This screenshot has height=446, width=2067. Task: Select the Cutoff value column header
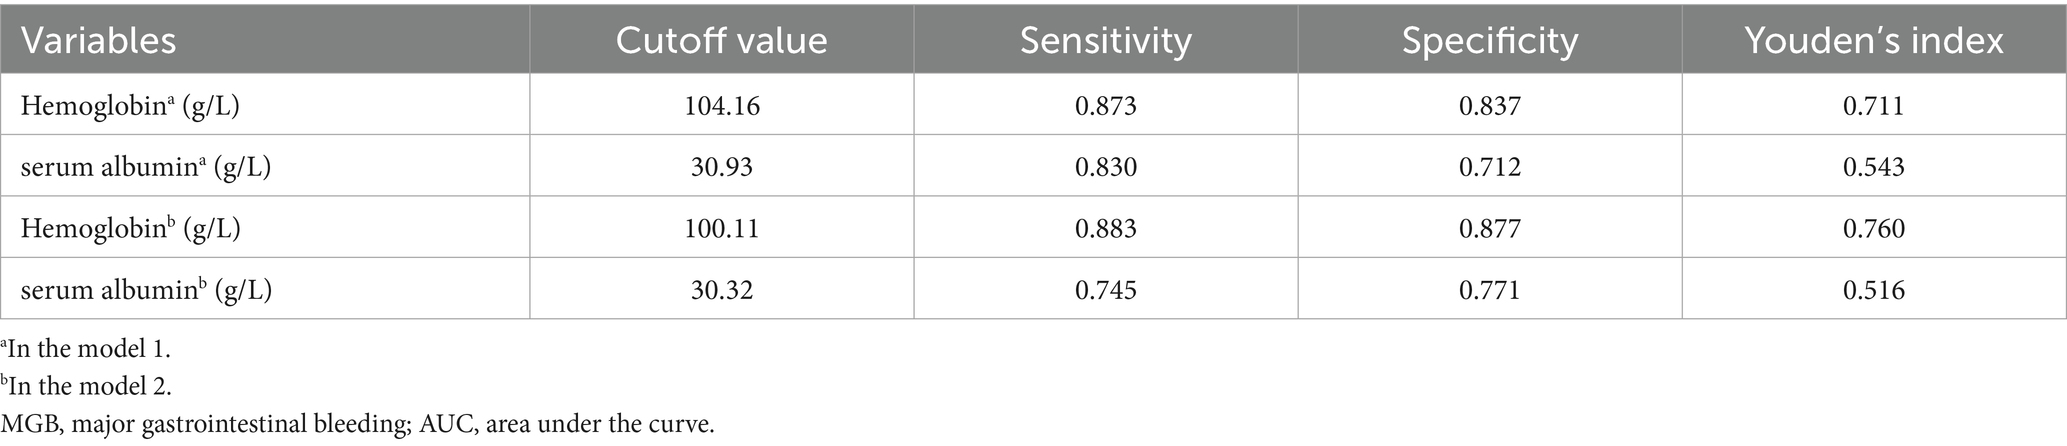pyautogui.click(x=721, y=40)
